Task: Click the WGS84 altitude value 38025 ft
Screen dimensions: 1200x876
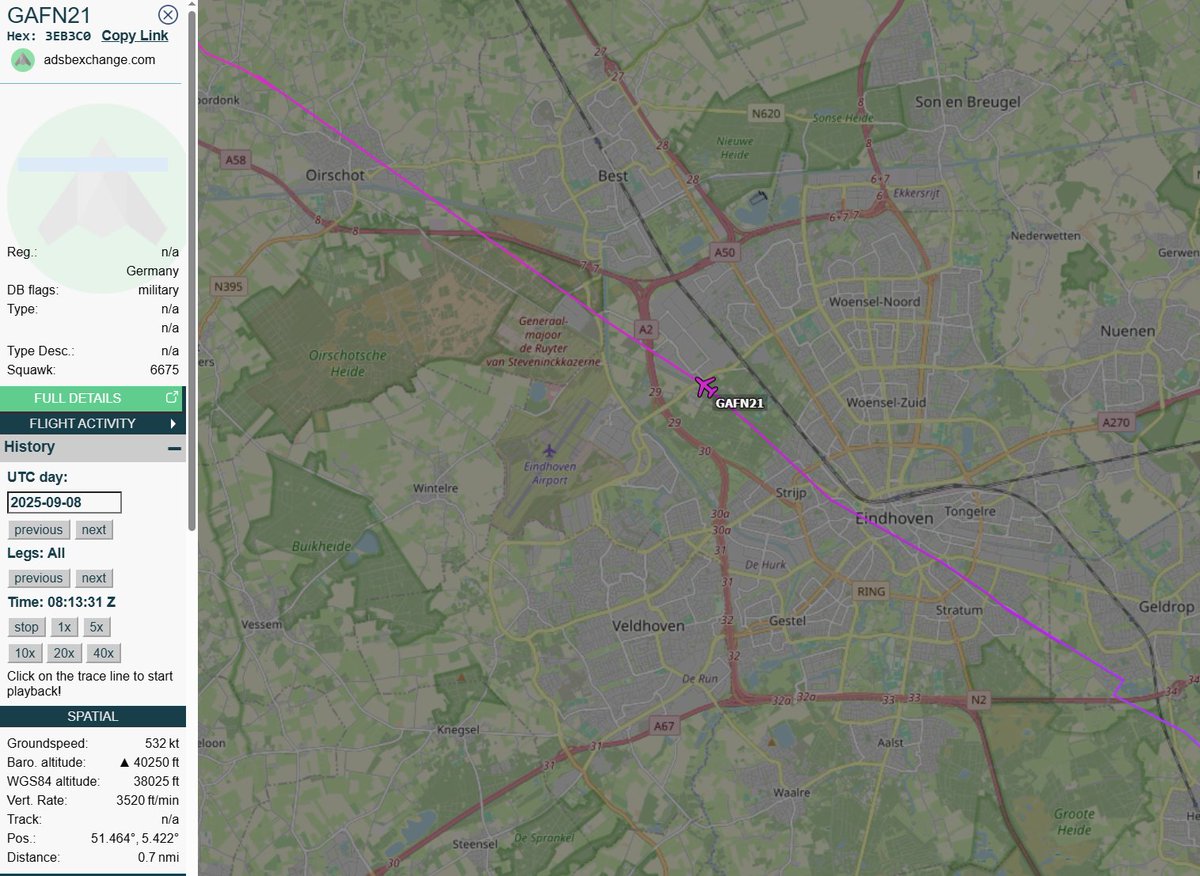Action: pos(156,782)
